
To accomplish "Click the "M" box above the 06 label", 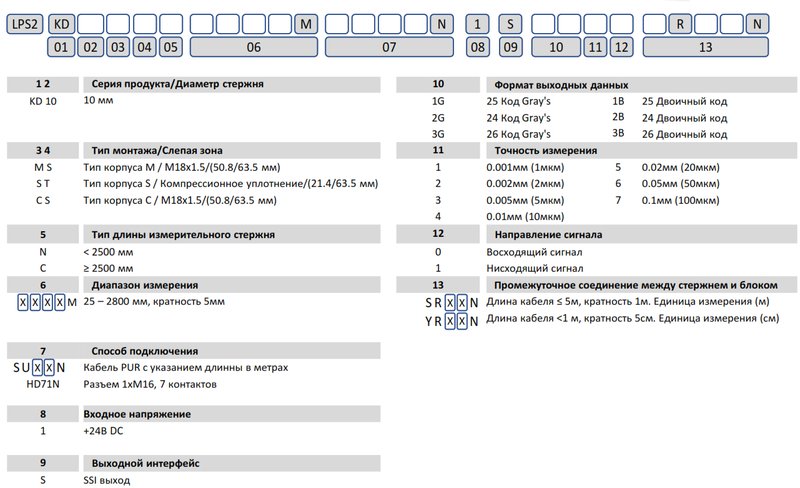I will [306, 24].
